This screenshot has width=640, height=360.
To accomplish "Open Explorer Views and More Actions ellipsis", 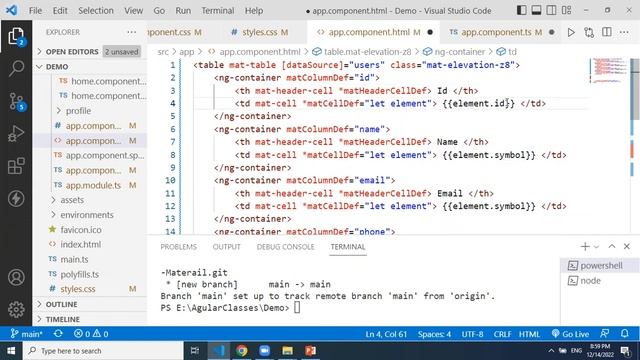I will click(x=131, y=32).
